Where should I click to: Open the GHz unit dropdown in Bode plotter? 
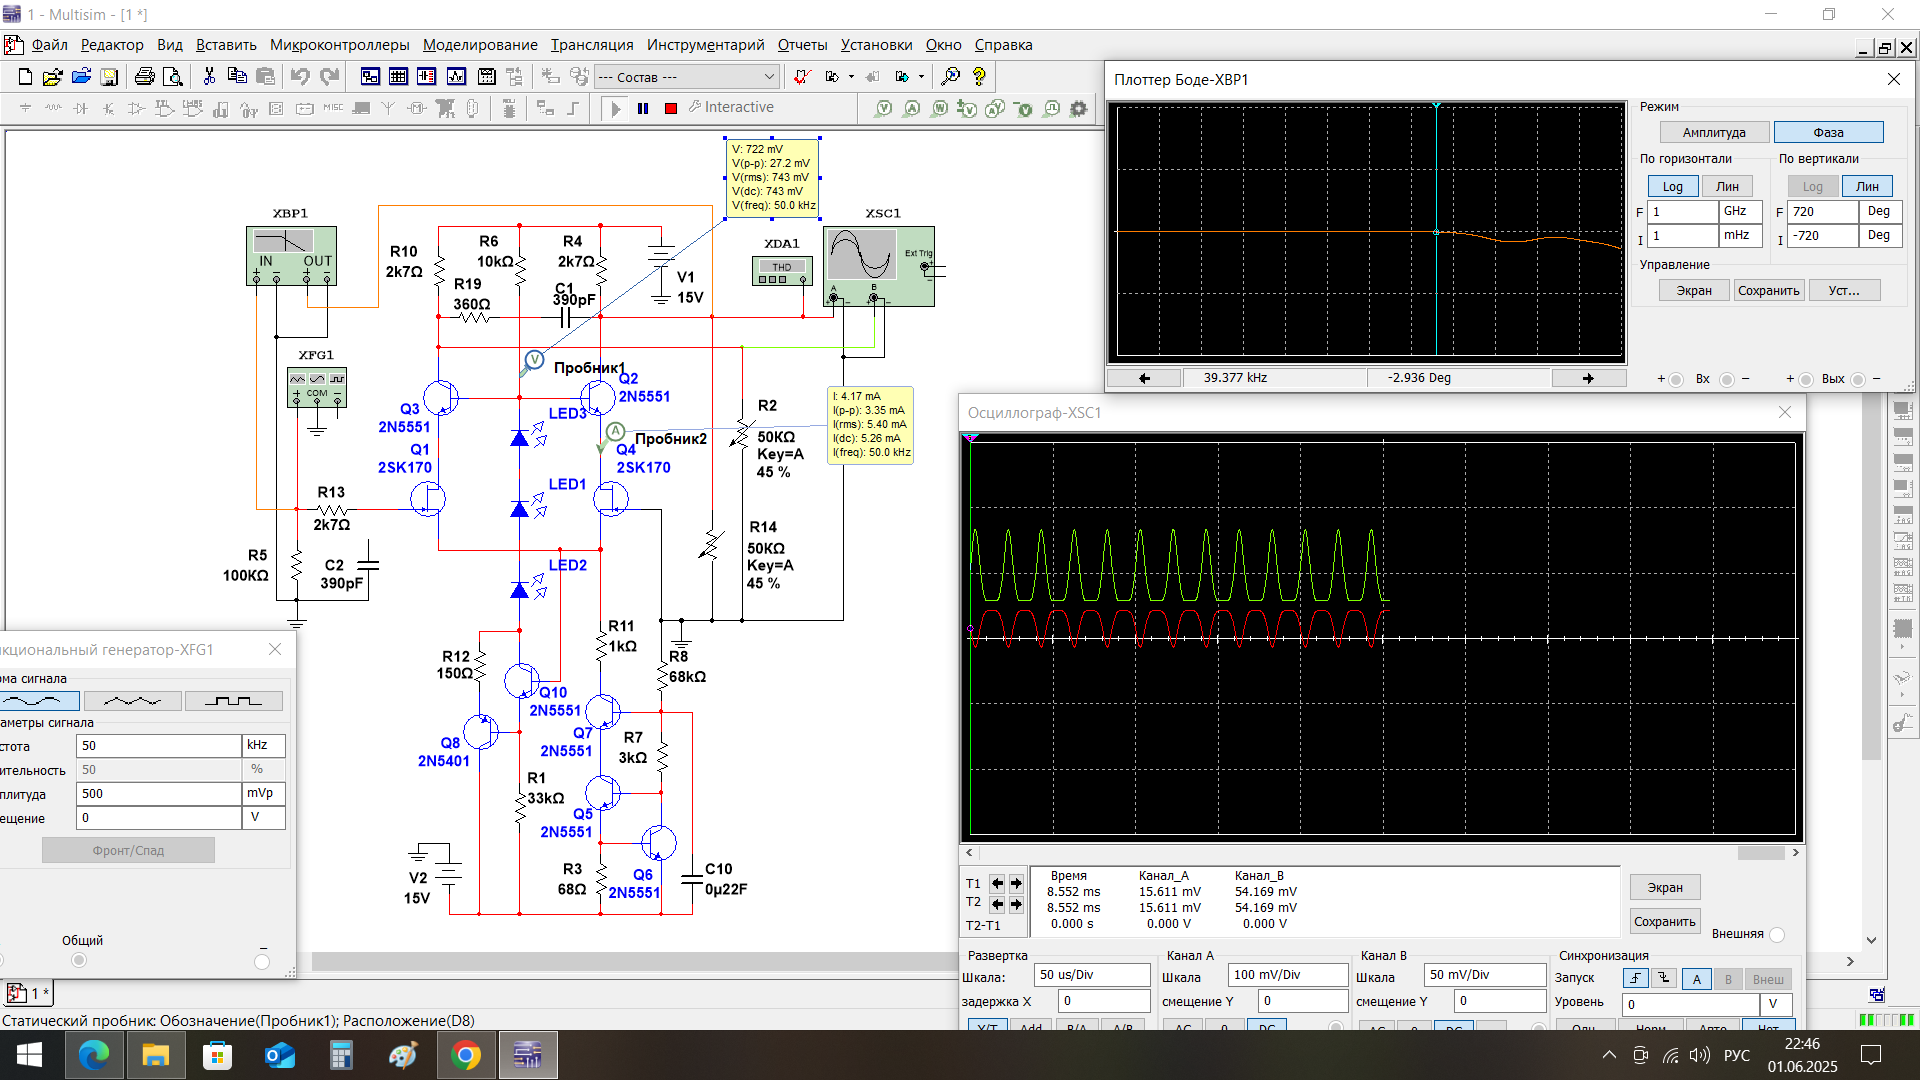click(1739, 212)
